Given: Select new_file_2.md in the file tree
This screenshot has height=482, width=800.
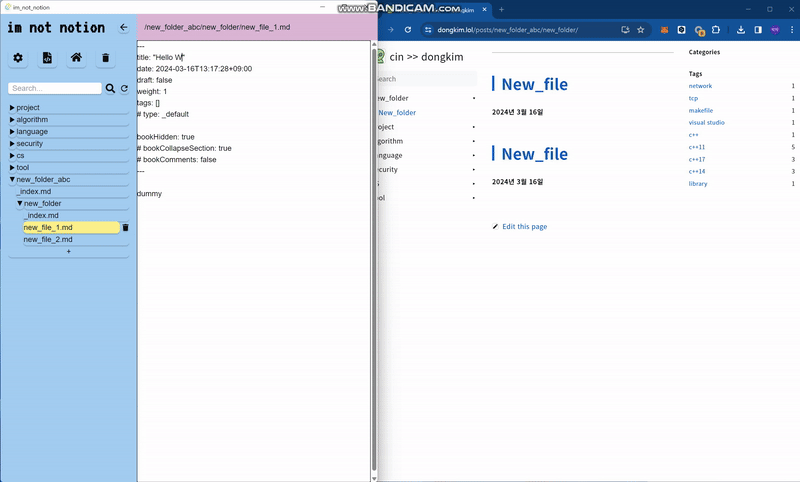Looking at the screenshot, I should coord(48,240).
